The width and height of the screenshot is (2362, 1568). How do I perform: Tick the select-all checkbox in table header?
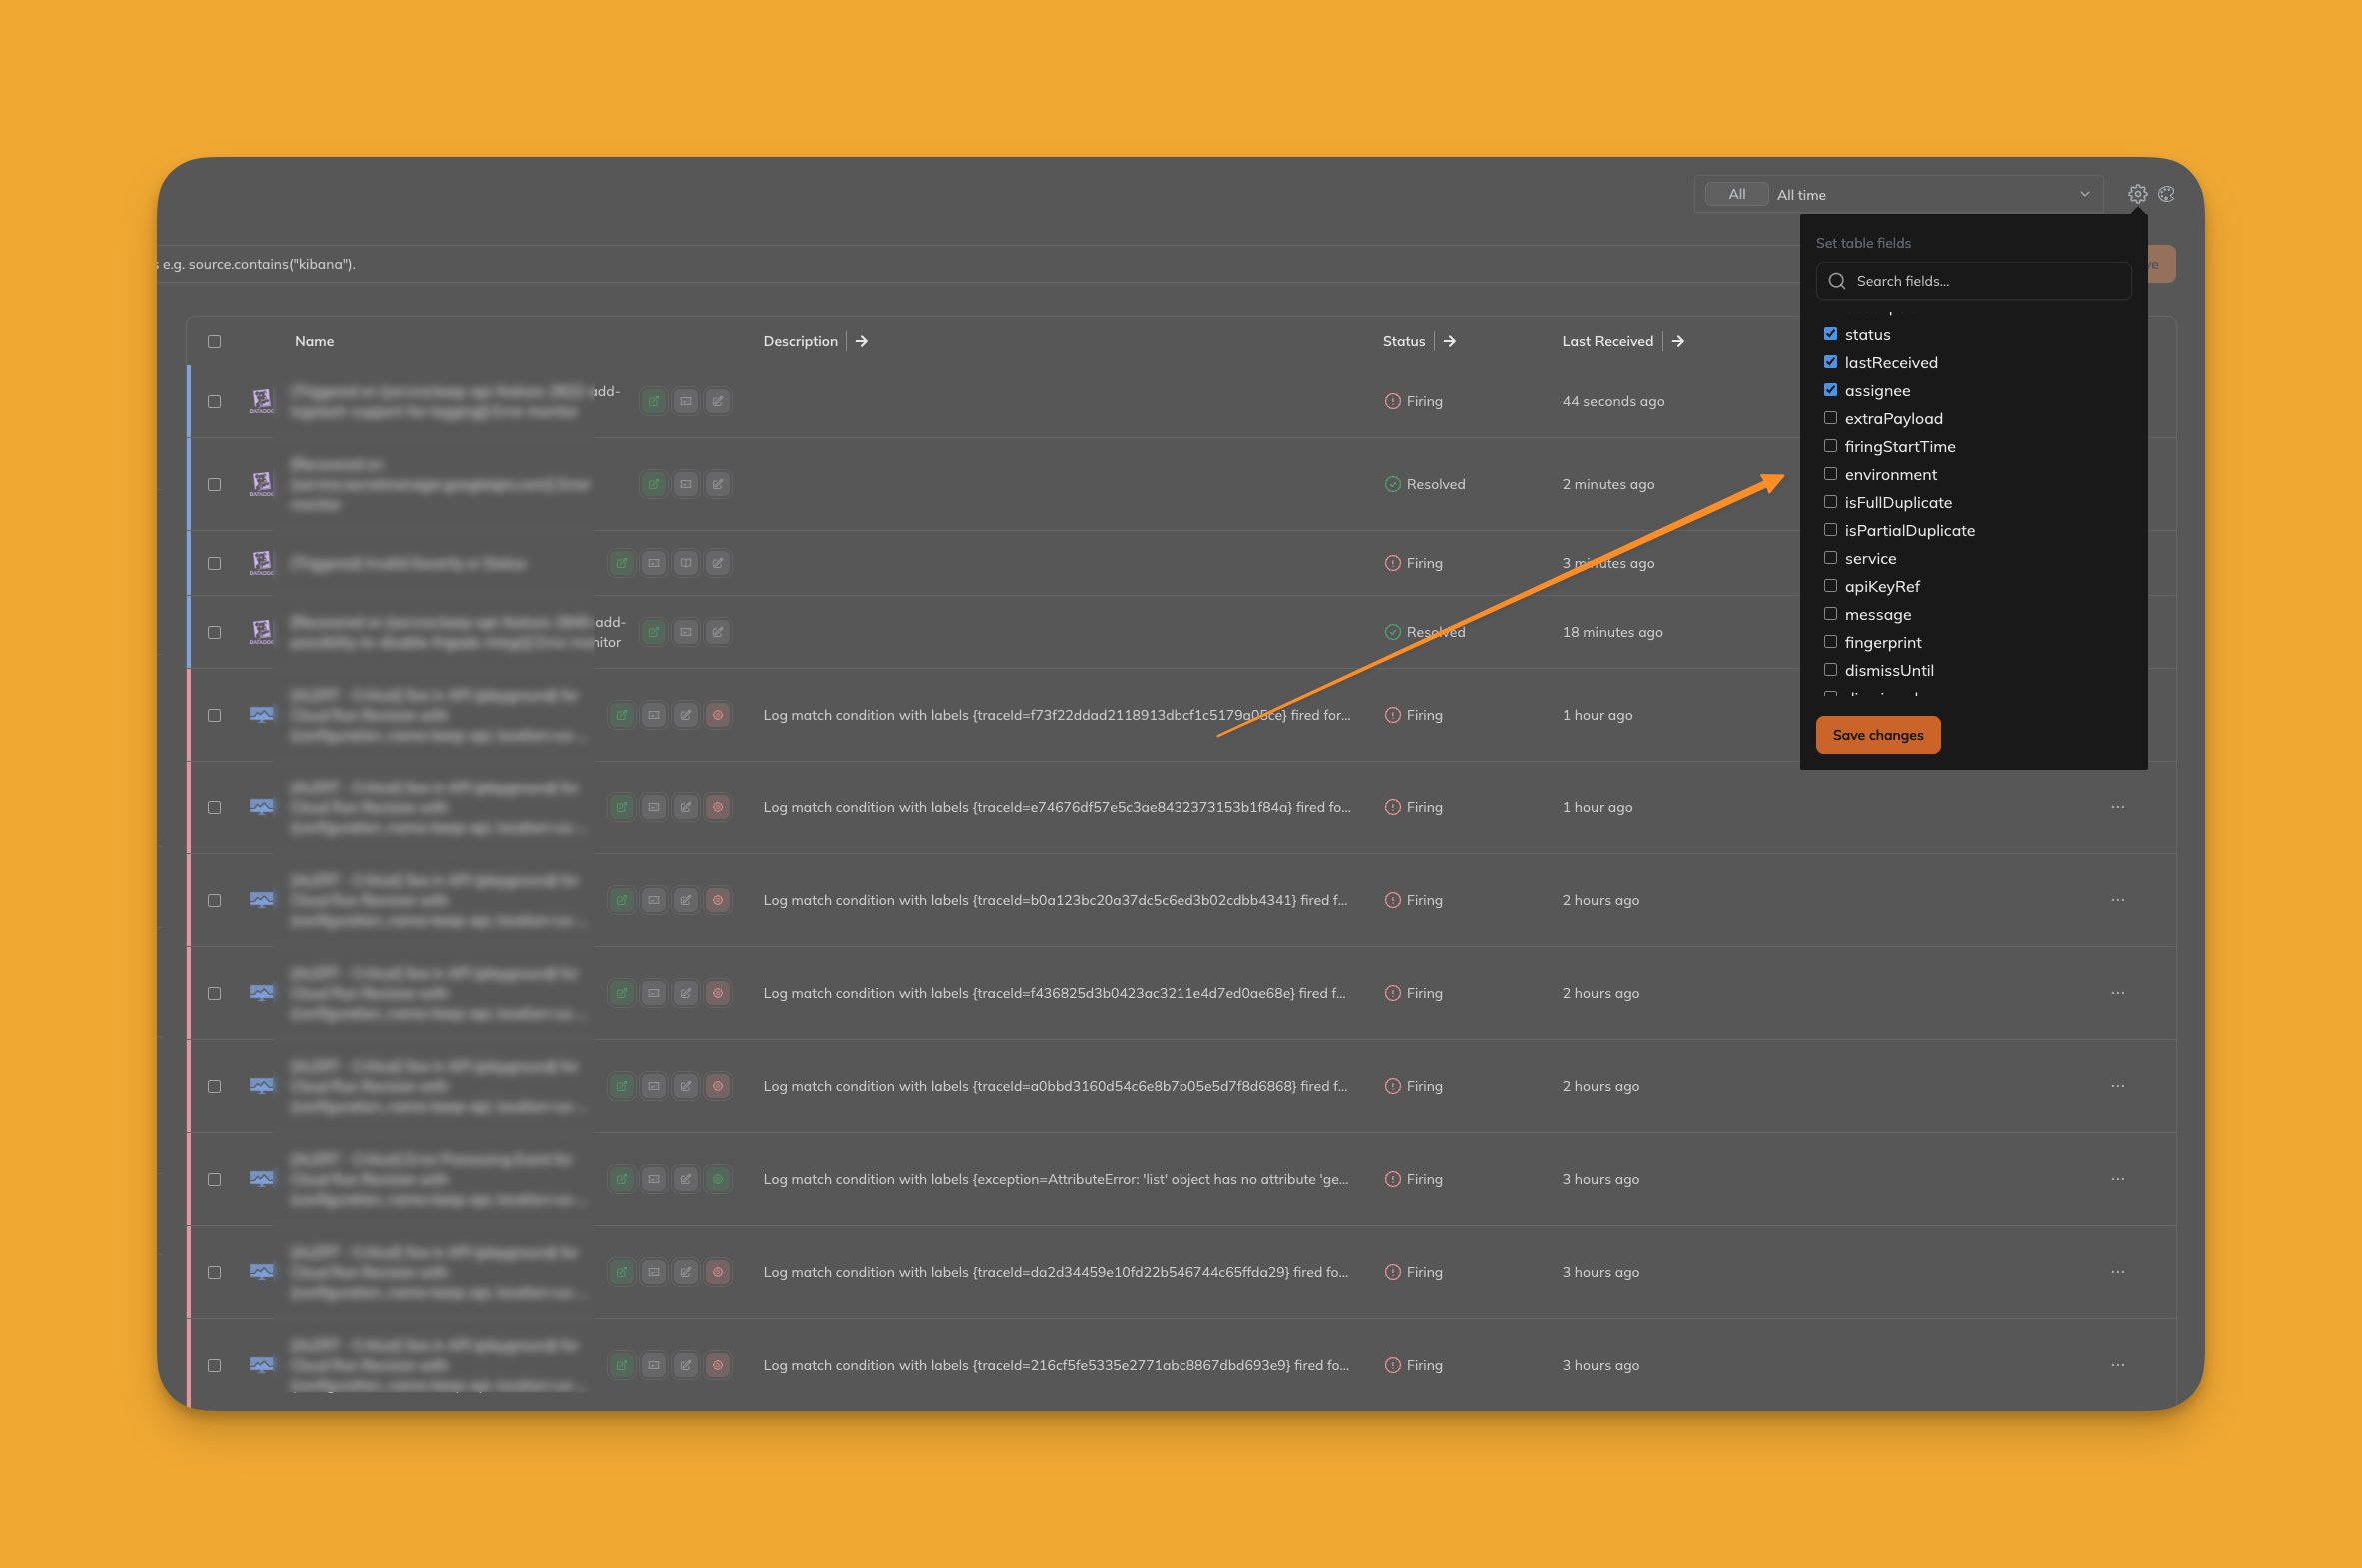coord(214,341)
